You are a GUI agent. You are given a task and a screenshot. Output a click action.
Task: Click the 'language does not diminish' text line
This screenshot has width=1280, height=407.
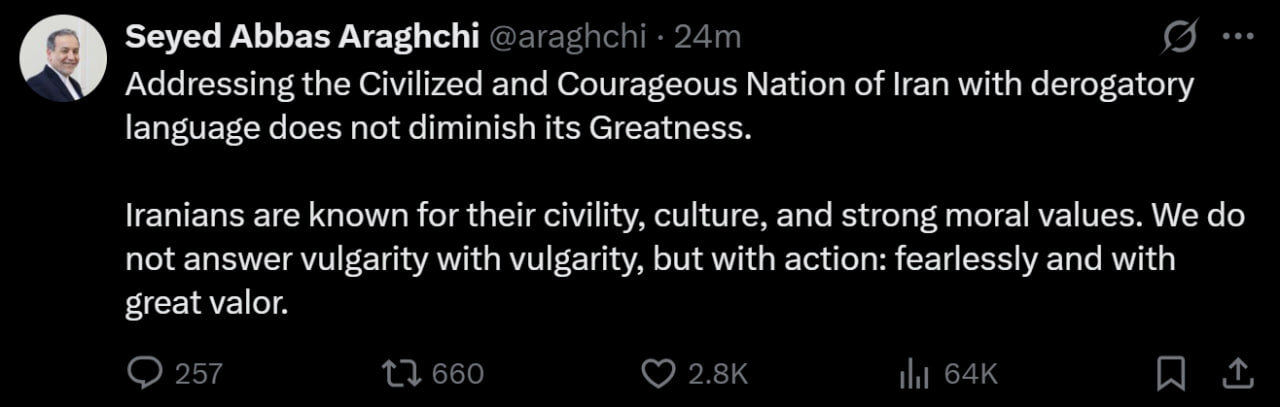[x=437, y=129]
